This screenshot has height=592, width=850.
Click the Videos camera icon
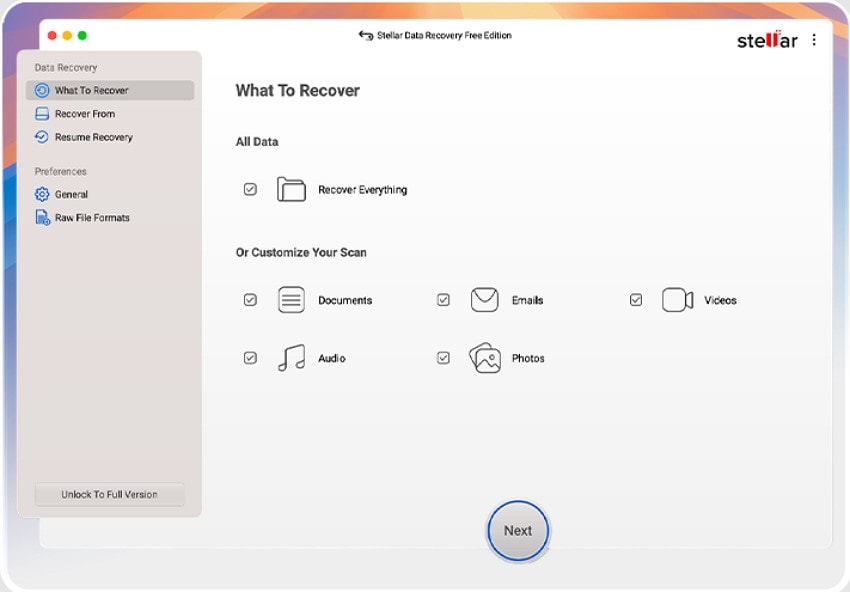pyautogui.click(x=678, y=300)
